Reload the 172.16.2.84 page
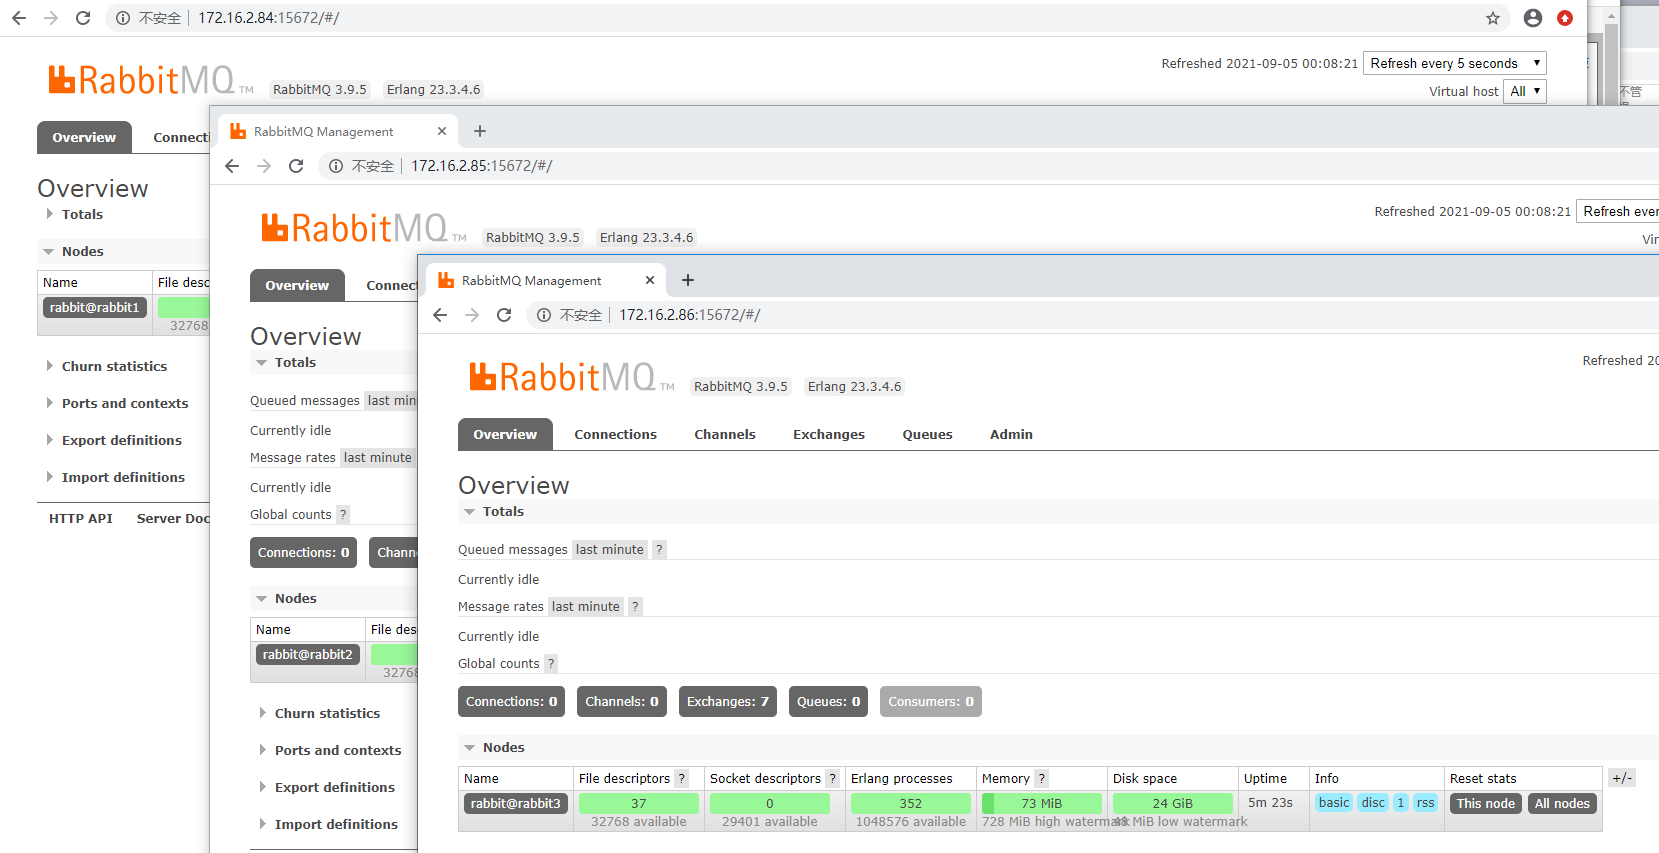This screenshot has height=853, width=1659. (83, 18)
